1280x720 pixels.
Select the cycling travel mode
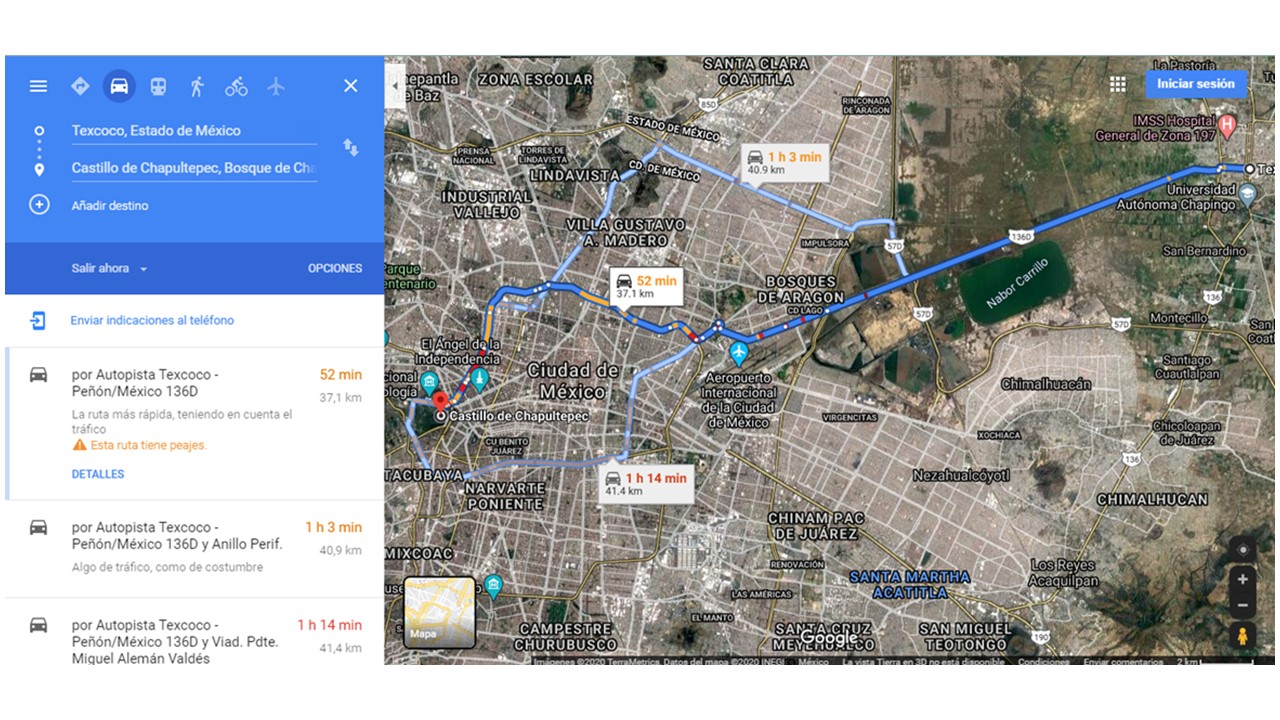click(x=236, y=86)
